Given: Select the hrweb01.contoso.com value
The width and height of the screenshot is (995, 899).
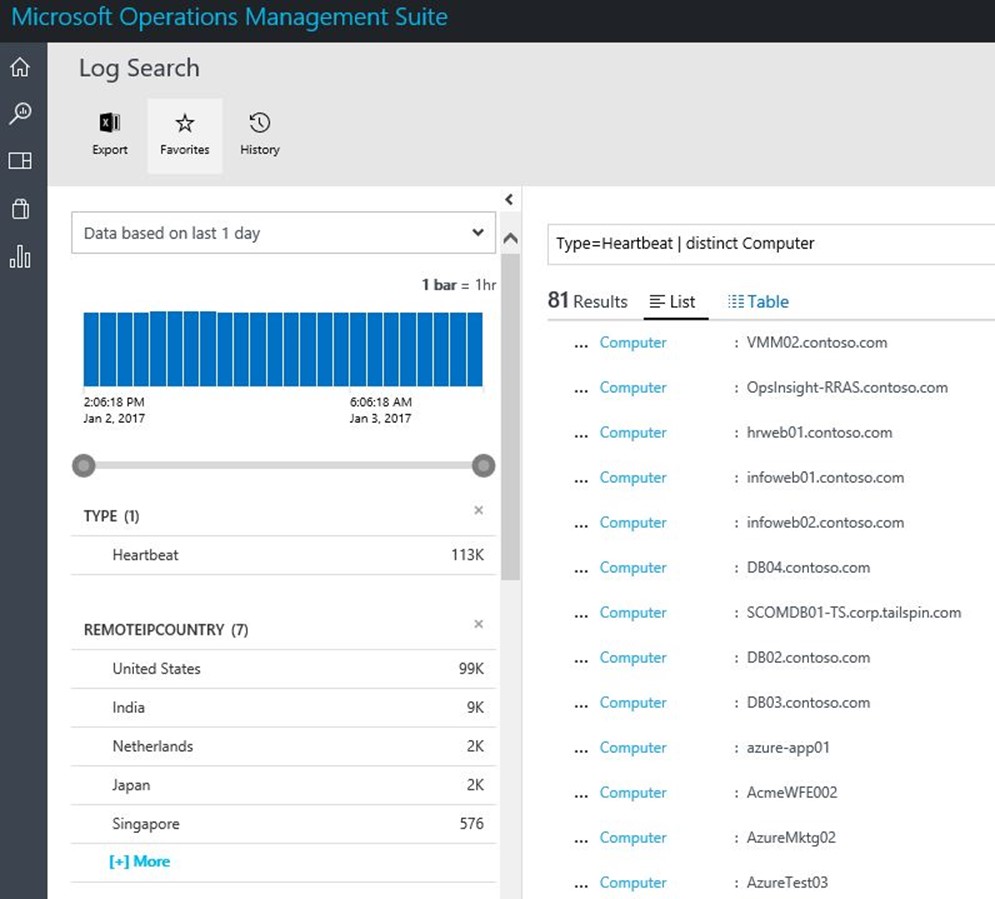Looking at the screenshot, I should point(819,433).
